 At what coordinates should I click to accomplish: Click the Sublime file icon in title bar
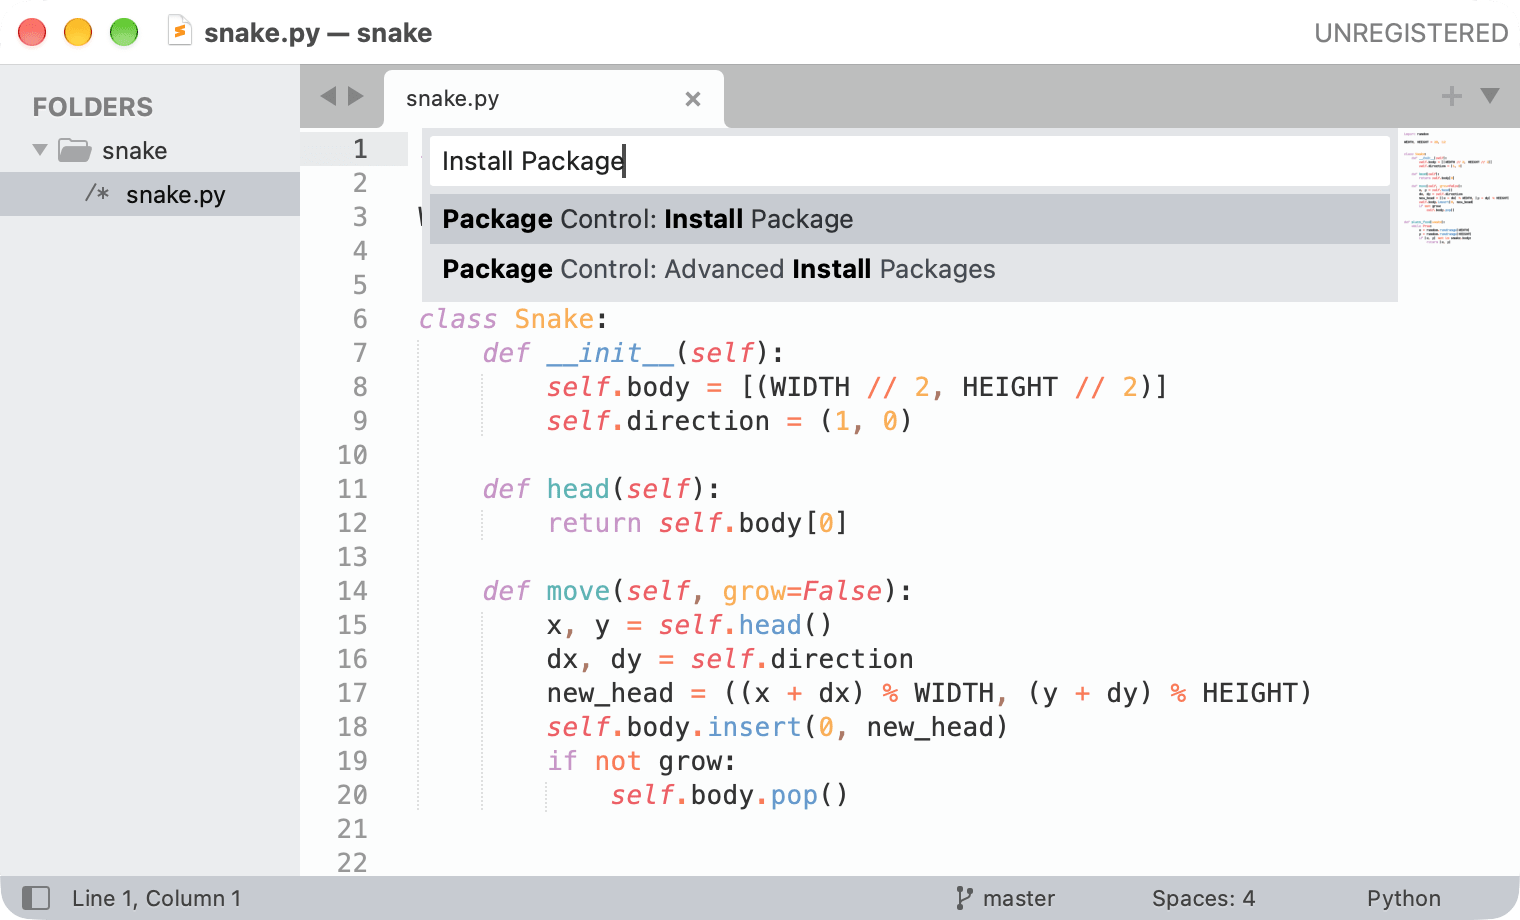(179, 31)
